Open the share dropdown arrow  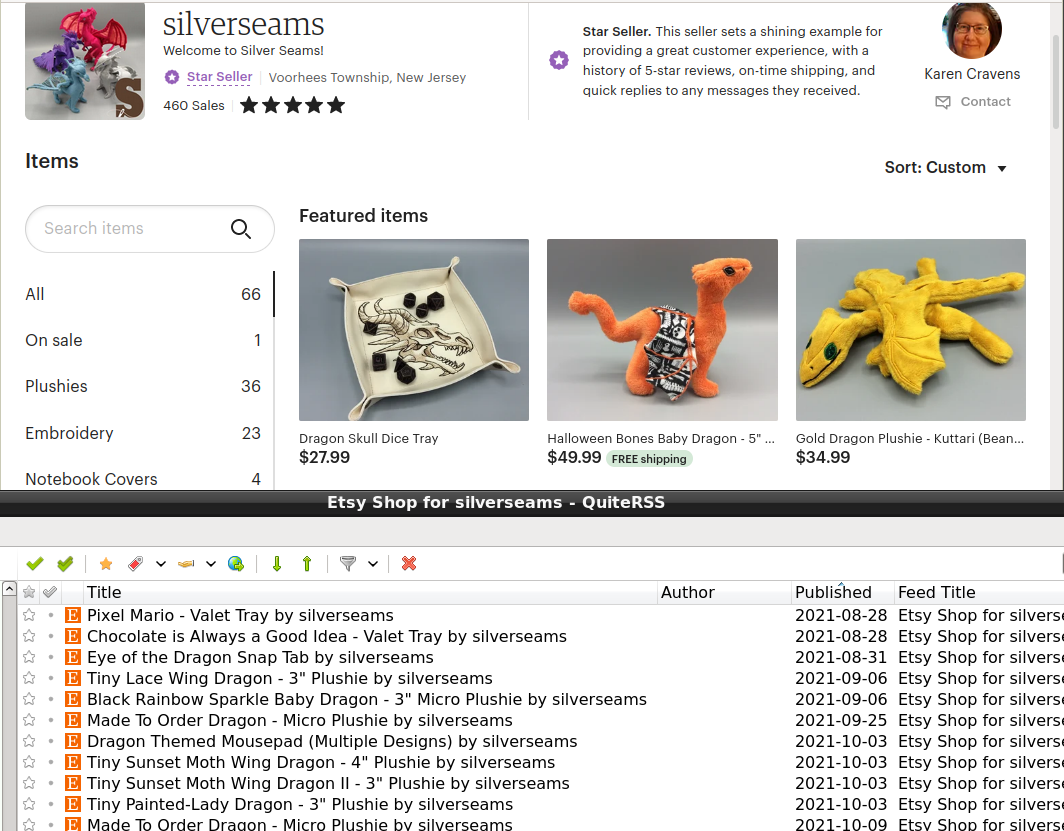[x=211, y=564]
